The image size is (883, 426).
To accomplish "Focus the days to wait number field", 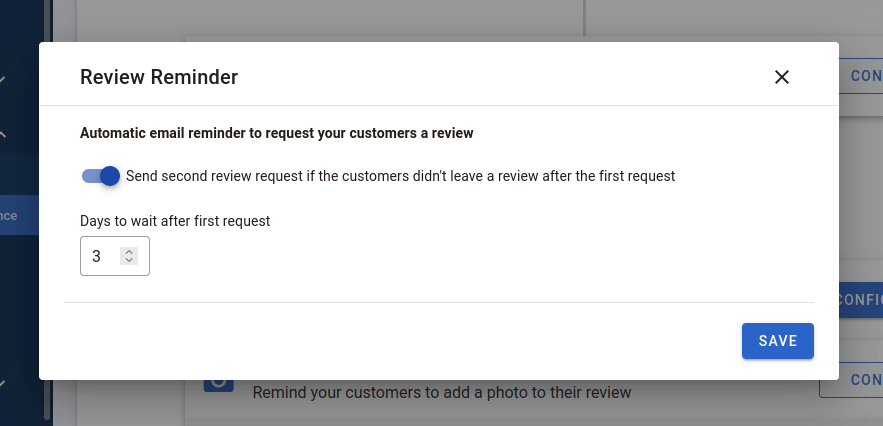I will [x=115, y=256].
